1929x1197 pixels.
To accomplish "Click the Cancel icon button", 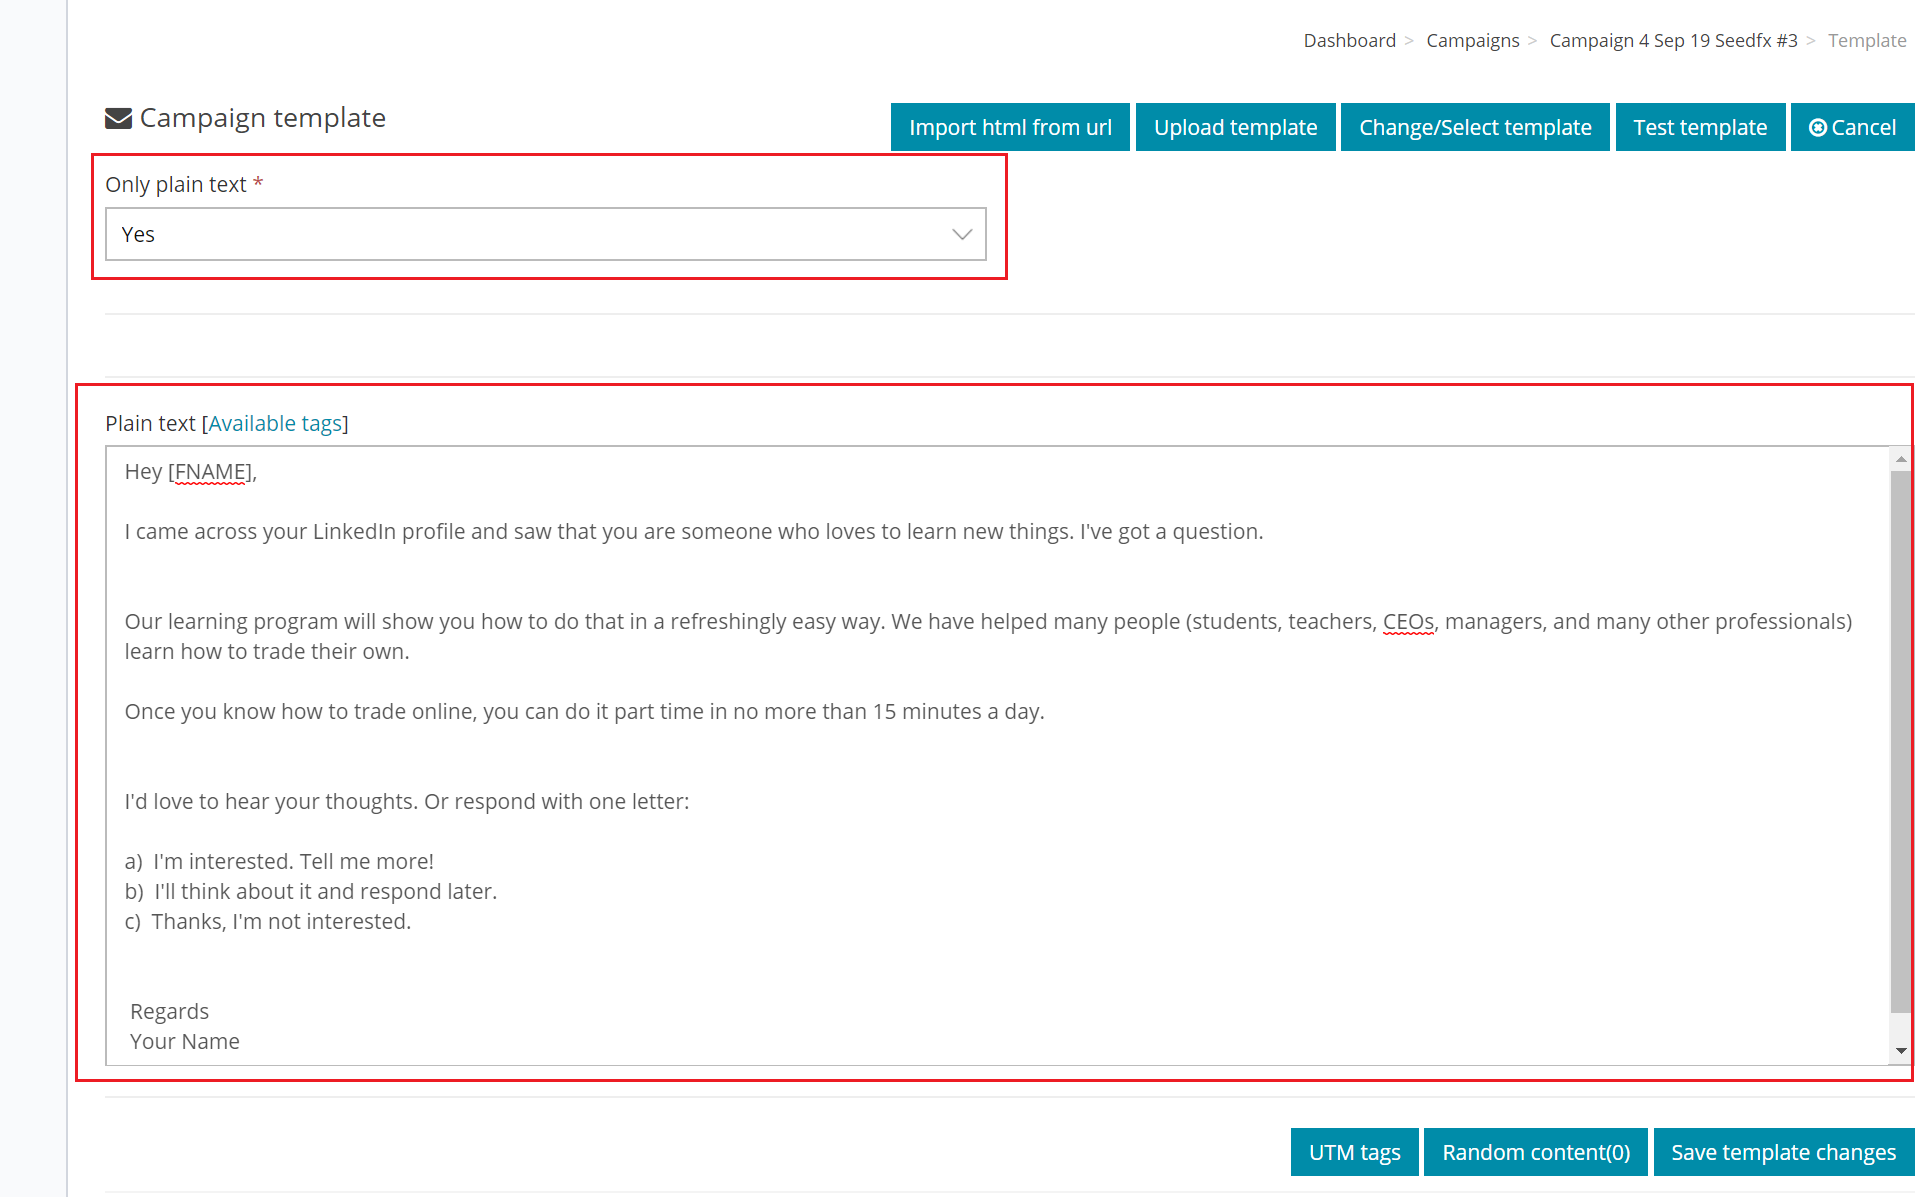I will point(1817,125).
